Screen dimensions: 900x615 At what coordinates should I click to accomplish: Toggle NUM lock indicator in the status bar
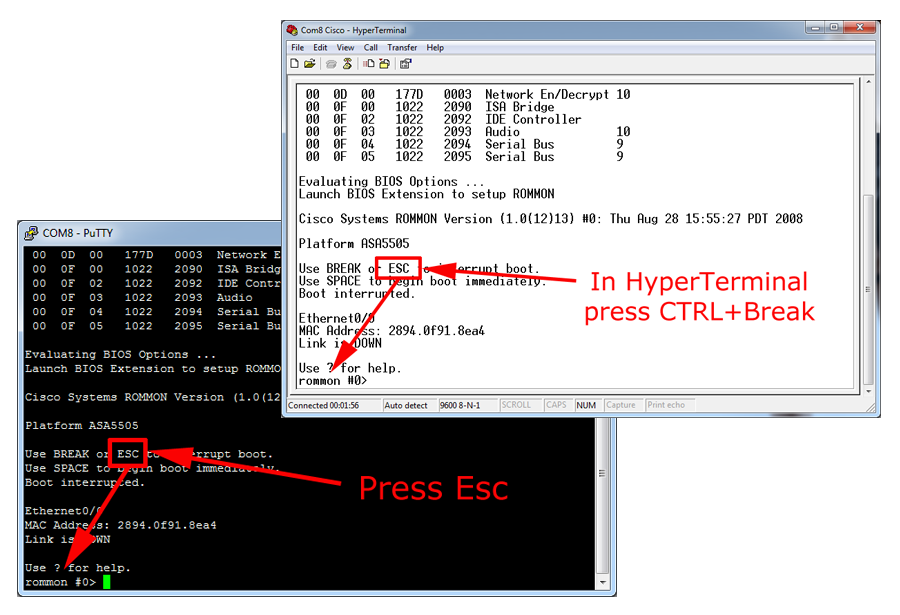coord(587,405)
